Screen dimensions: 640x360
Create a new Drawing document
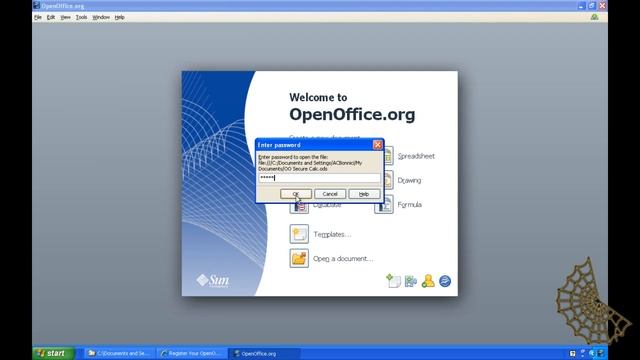pos(409,180)
